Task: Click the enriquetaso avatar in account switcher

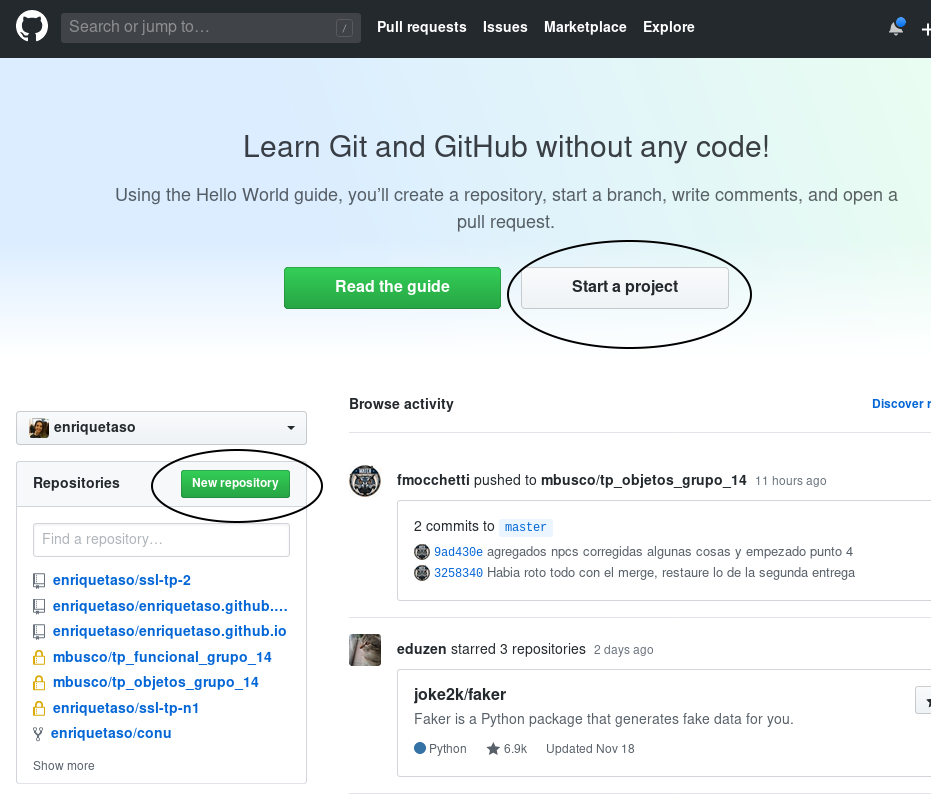Action: (x=39, y=427)
